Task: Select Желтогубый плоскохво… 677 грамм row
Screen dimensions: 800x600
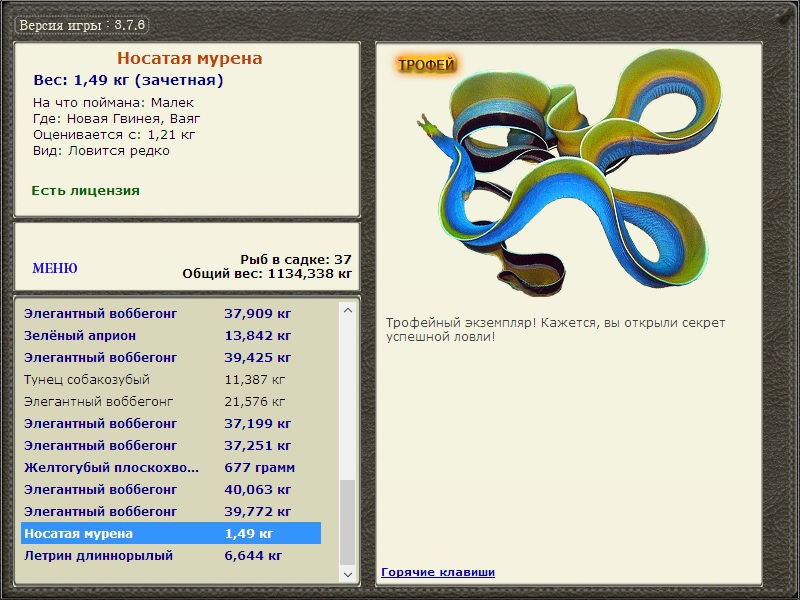Action: 171,467
